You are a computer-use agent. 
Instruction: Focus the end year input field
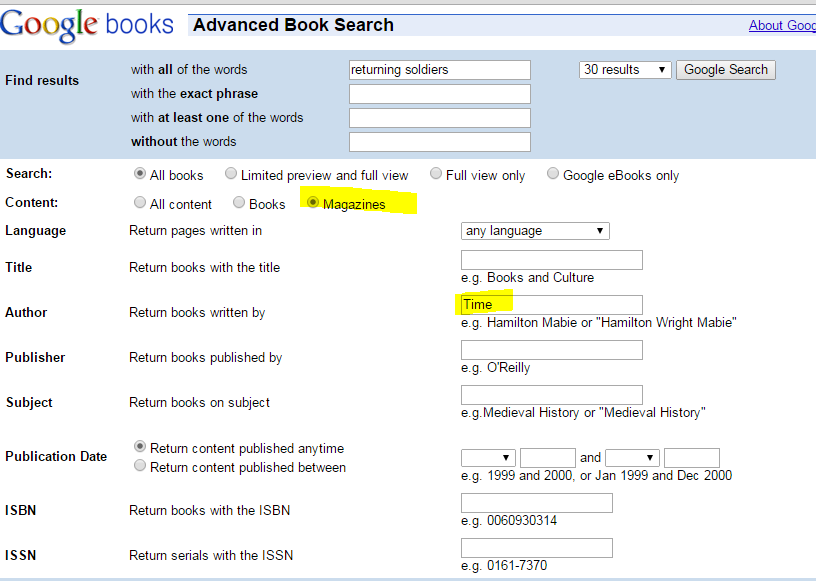coord(692,458)
